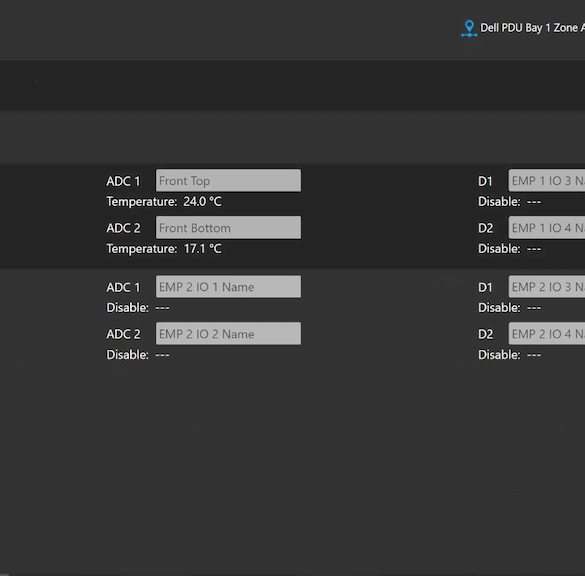Edit the EMP 2 IO 3 name field
The image size is (585, 576).
point(547,287)
